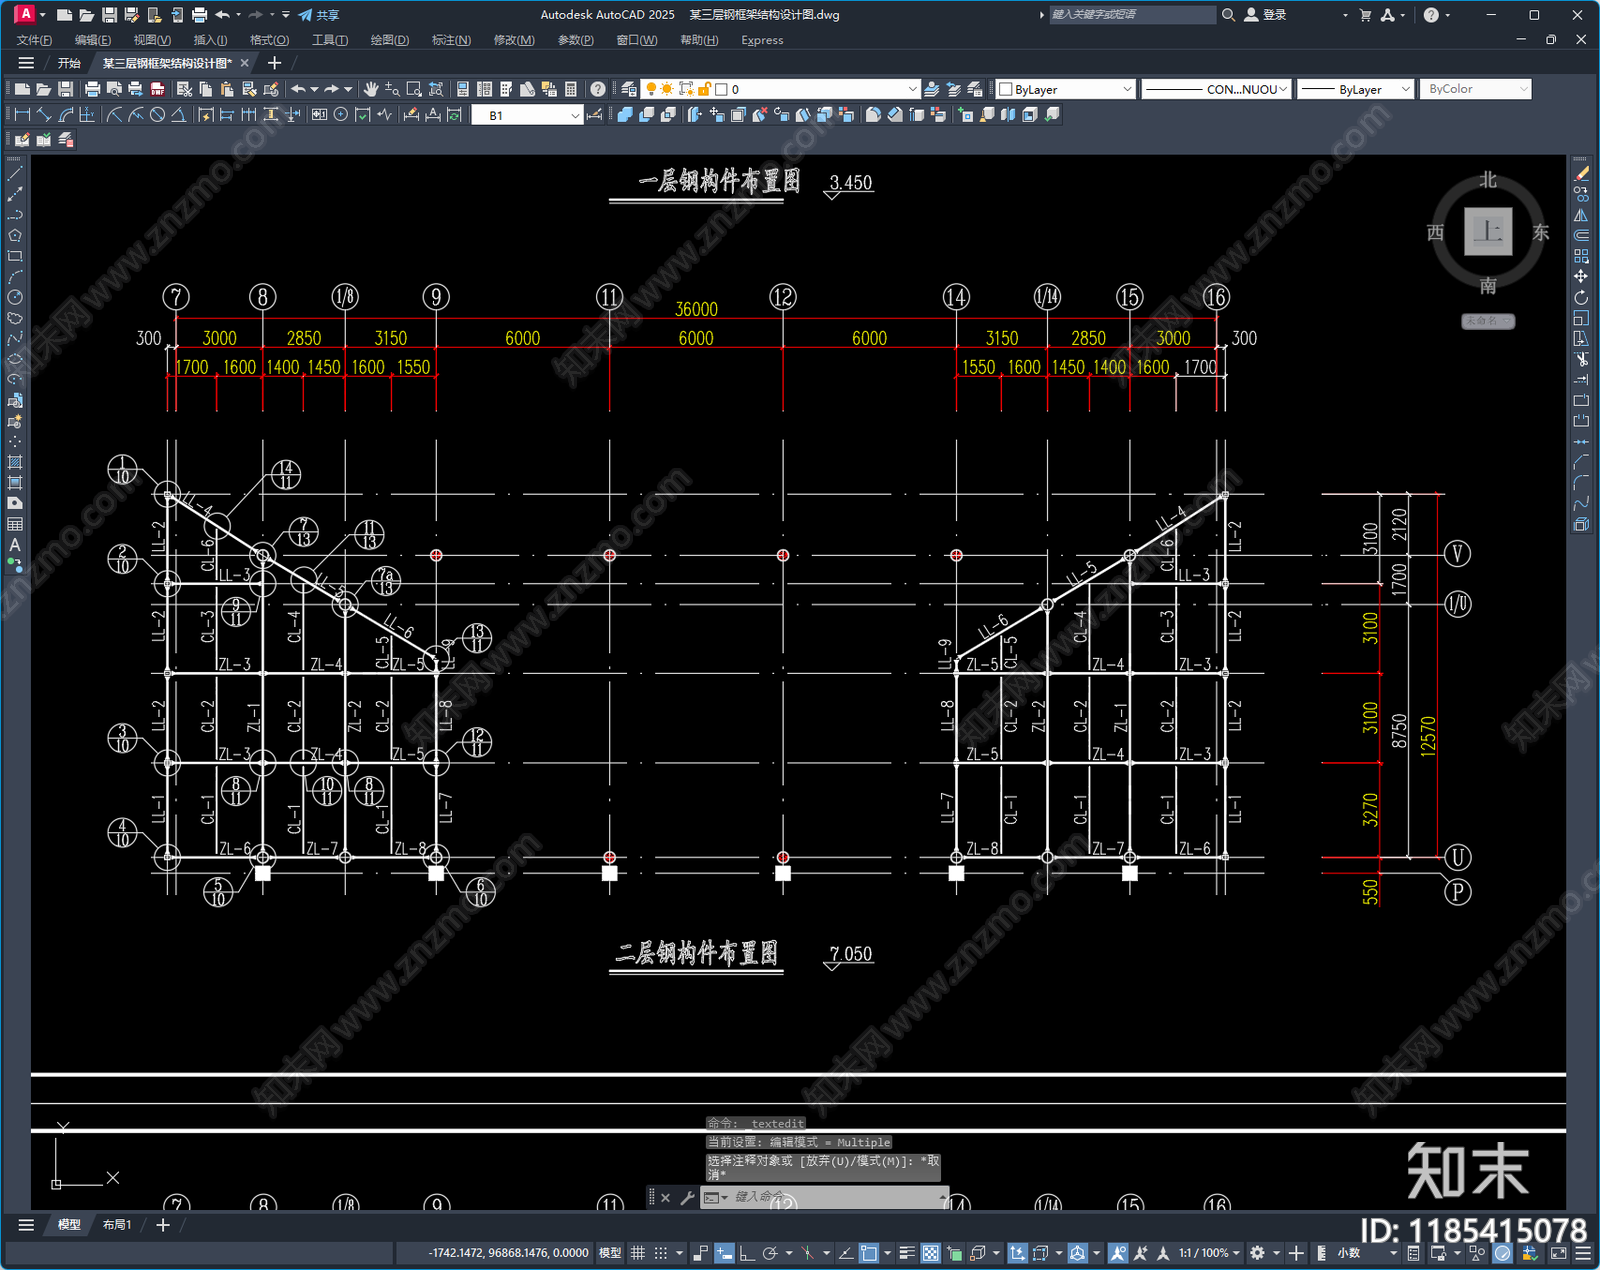Open the plot DWF export icon
The height and width of the screenshot is (1270, 1600).
click(x=157, y=89)
